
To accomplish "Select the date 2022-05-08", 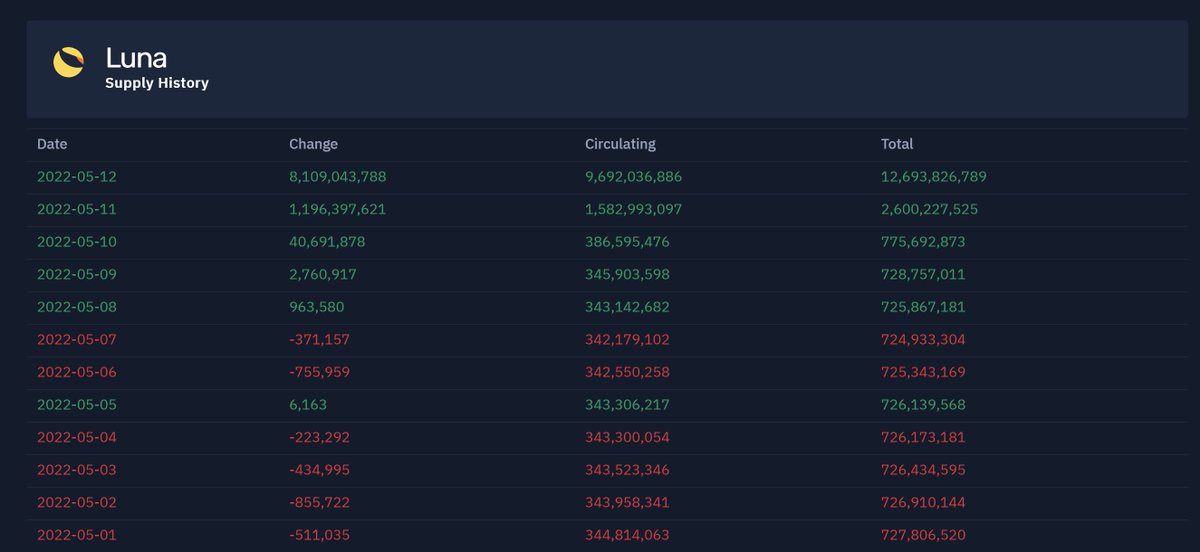I will 77,307.
